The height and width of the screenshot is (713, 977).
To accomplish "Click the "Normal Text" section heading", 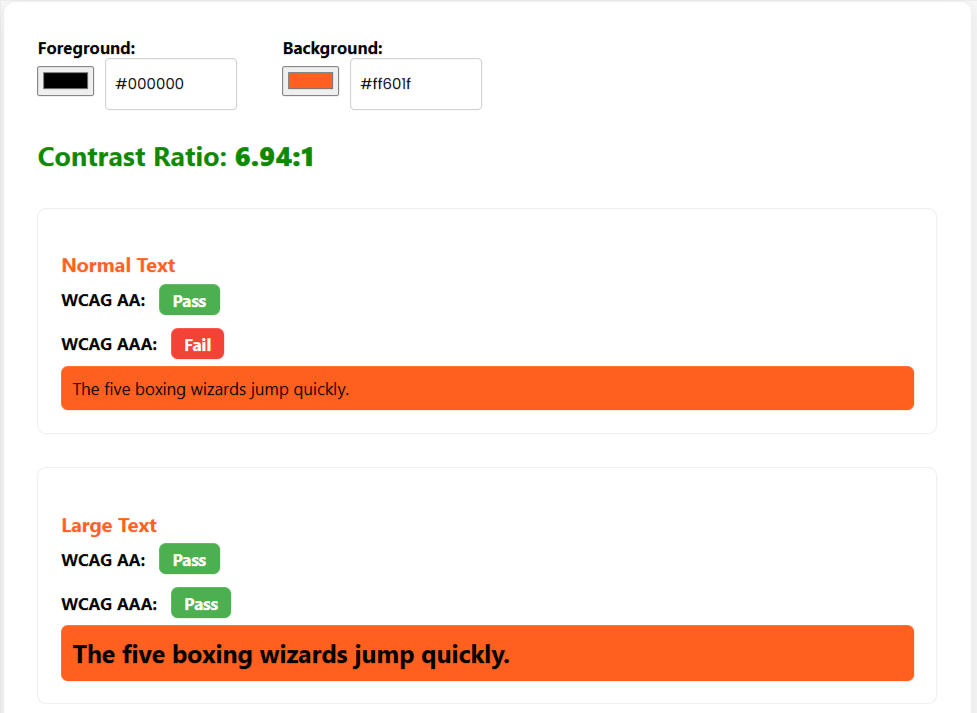I will coord(118,265).
